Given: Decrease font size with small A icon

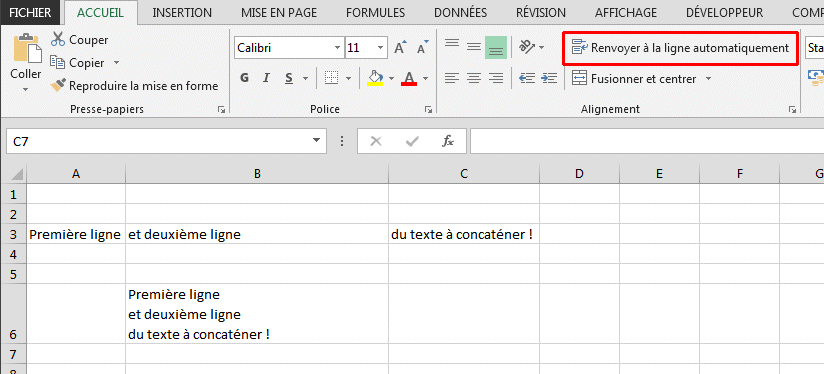Looking at the screenshot, I should coord(423,48).
